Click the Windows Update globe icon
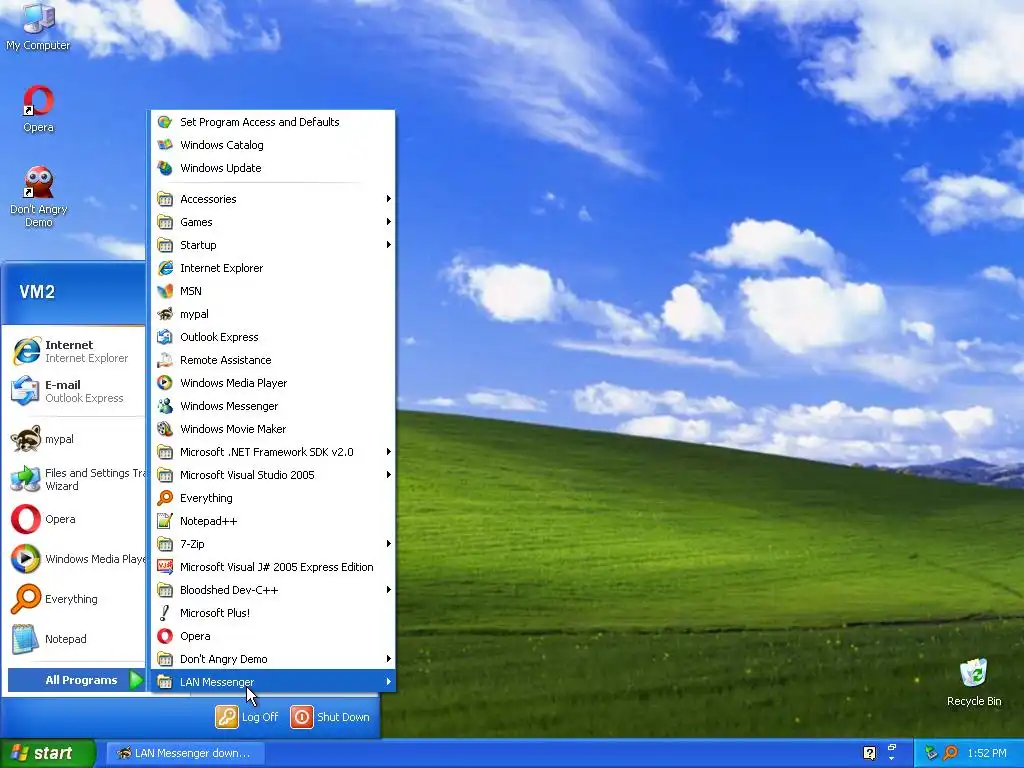Image resolution: width=1024 pixels, height=768 pixels. pyautogui.click(x=165, y=168)
